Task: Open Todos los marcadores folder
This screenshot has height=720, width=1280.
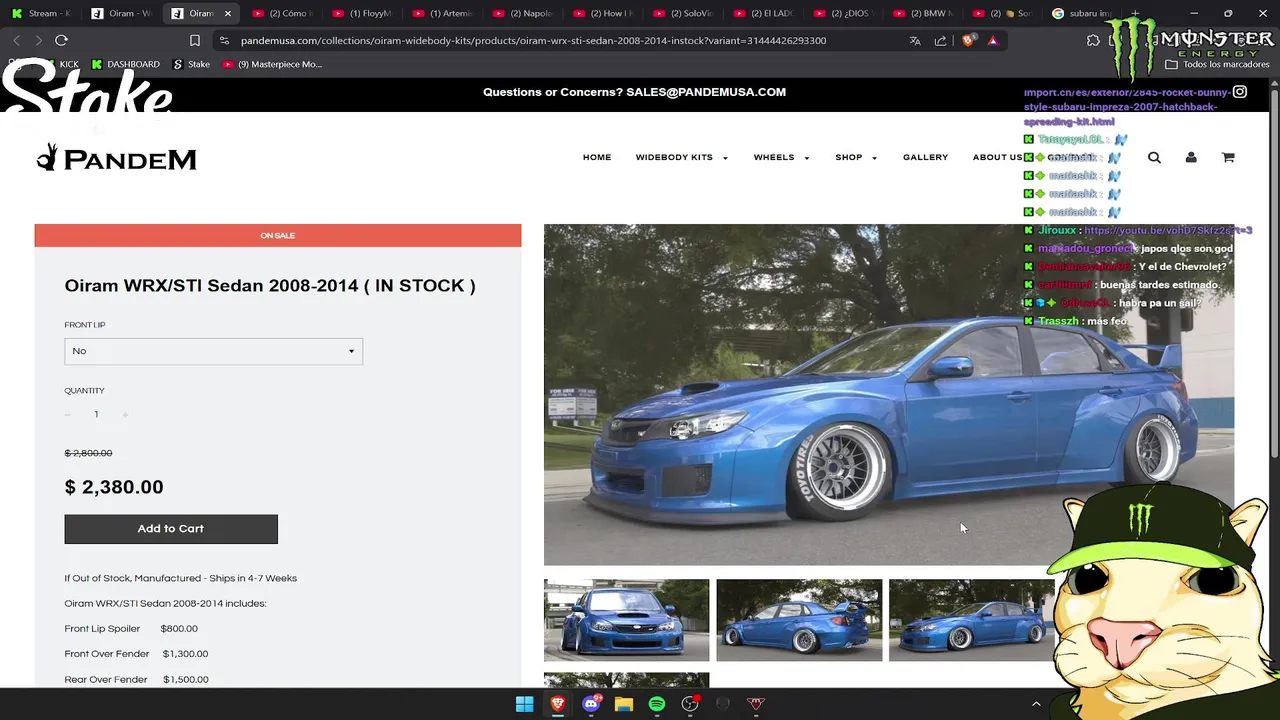Action: tap(1218, 64)
